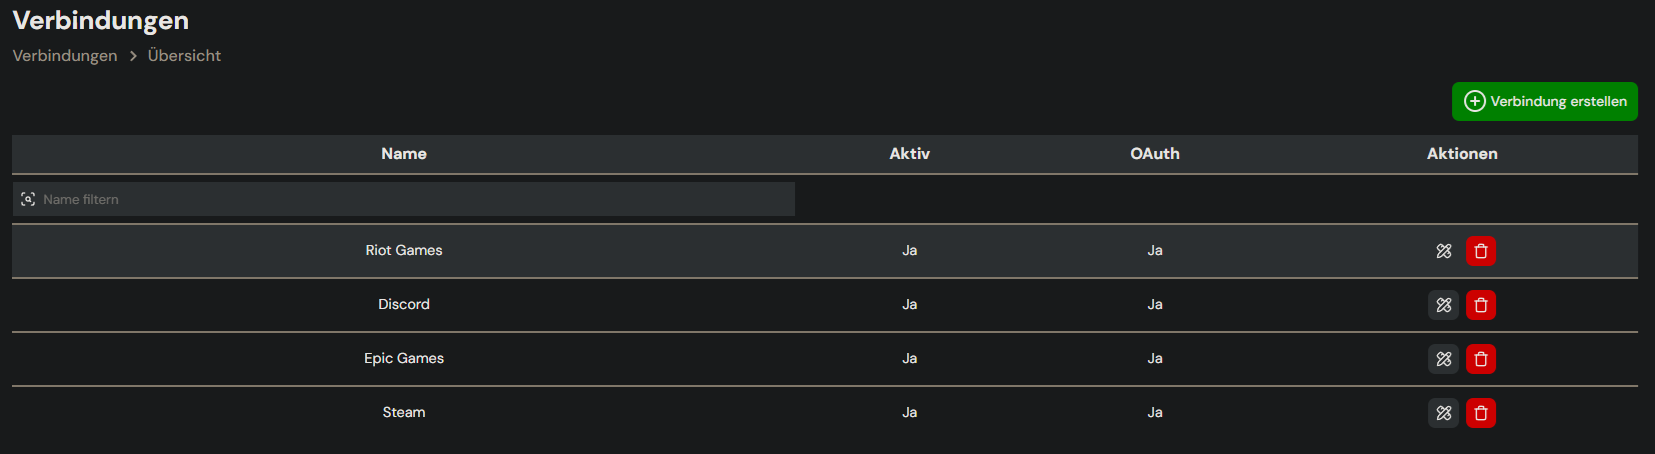Select the Steam row name
Screen dimensions: 1655x454
tap(404, 412)
